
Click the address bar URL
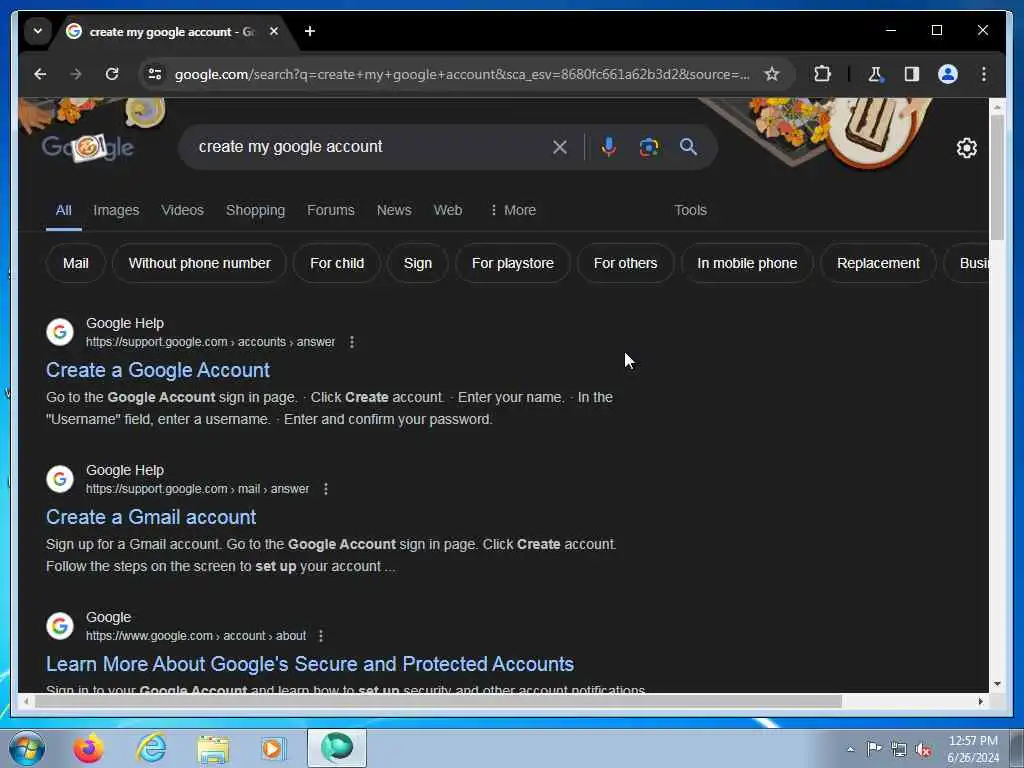[x=462, y=74]
